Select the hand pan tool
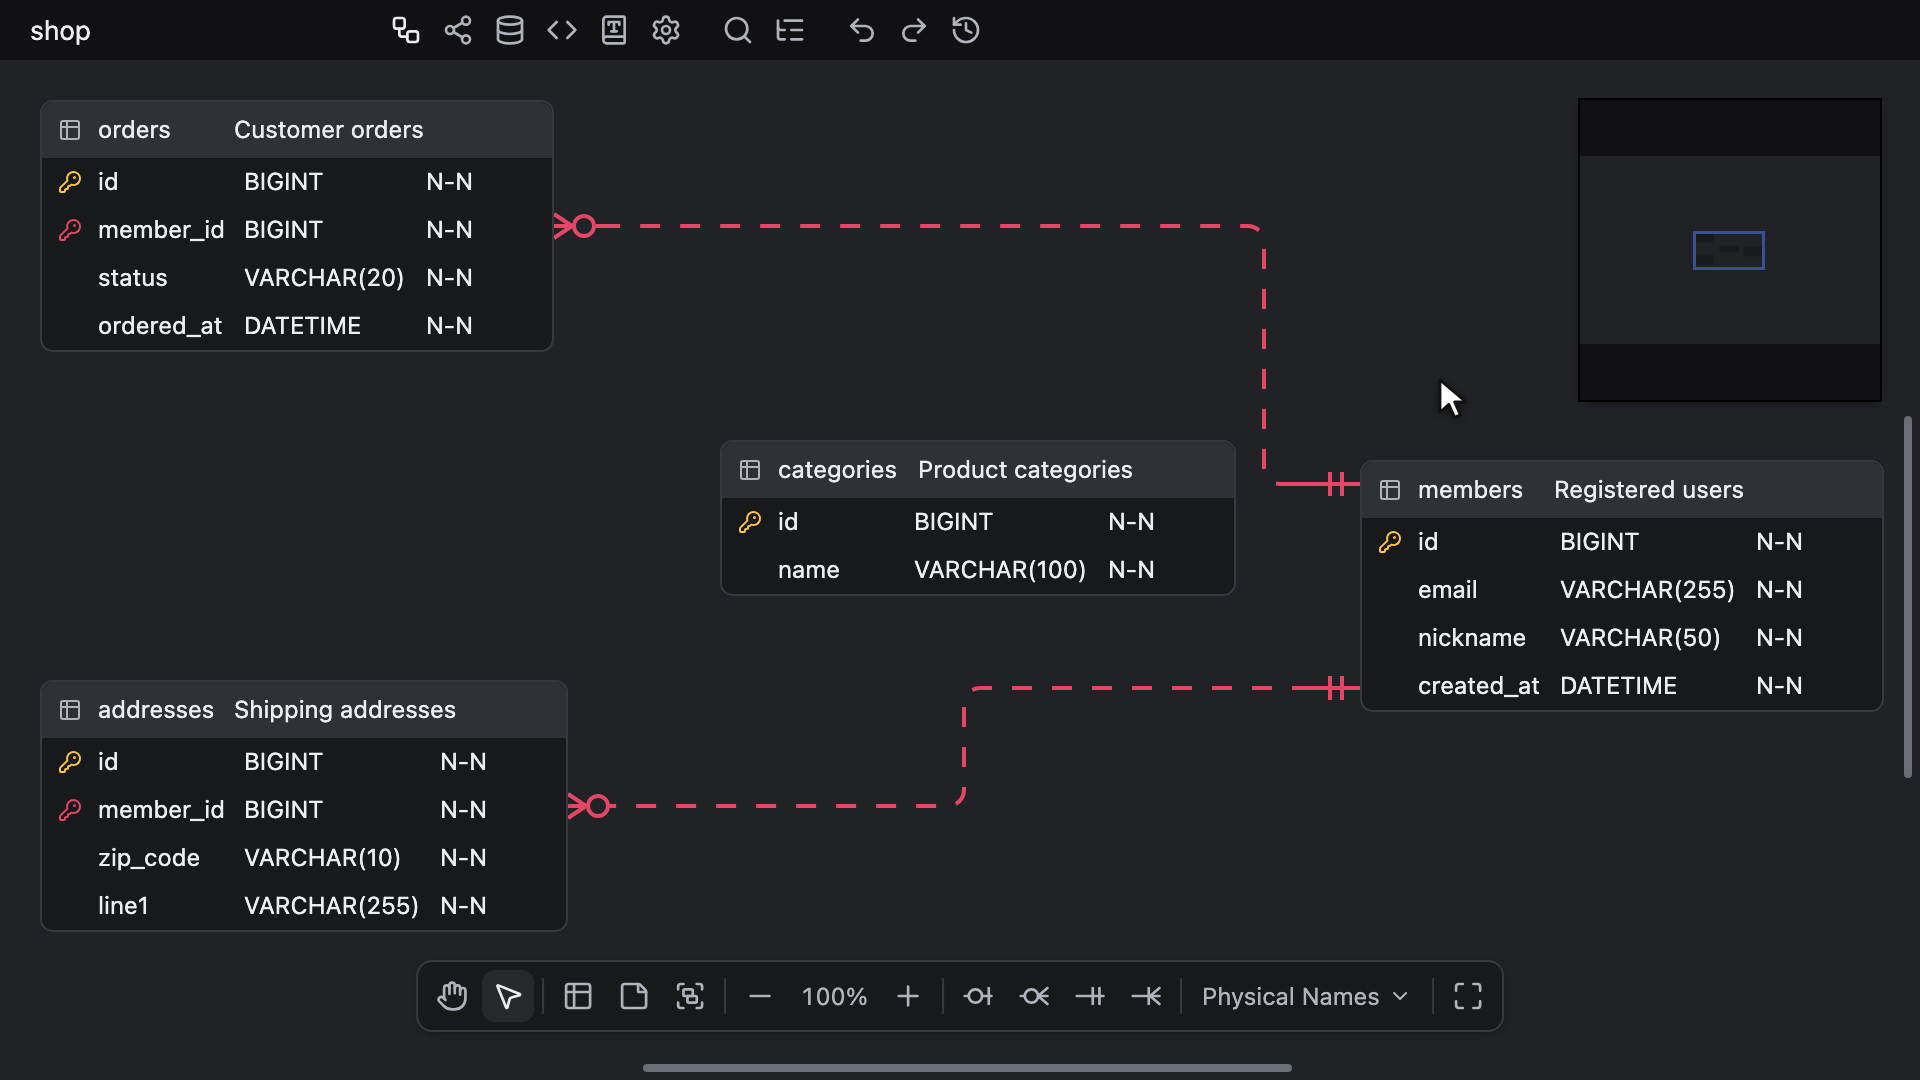1920x1080 pixels. click(x=452, y=996)
